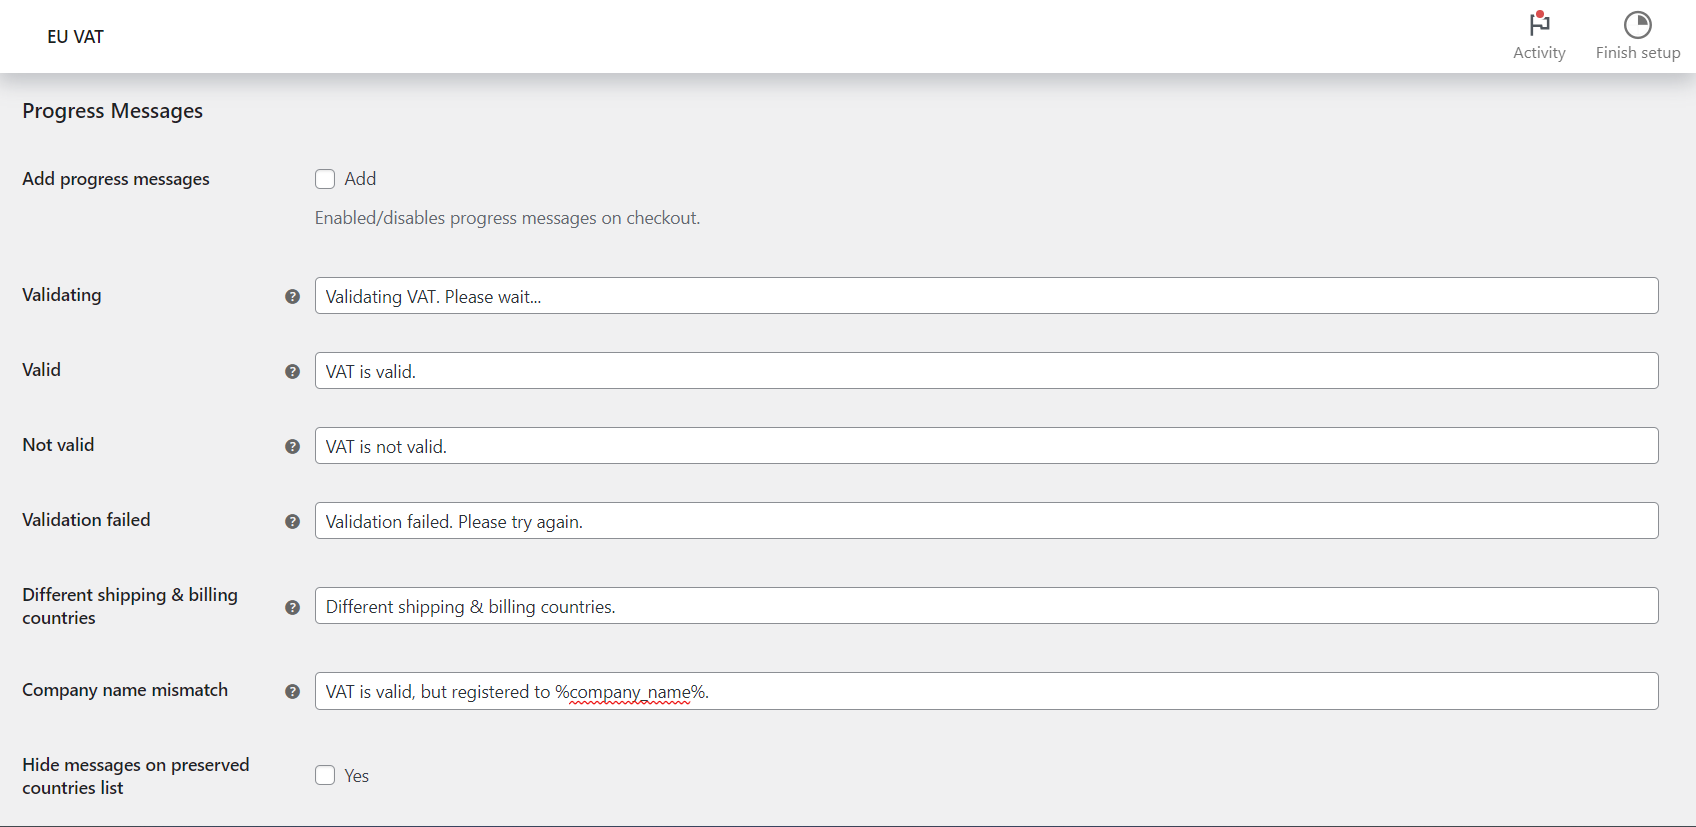The height and width of the screenshot is (827, 1696).
Task: Click help icon for Company name mismatch
Action: pyautogui.click(x=292, y=691)
